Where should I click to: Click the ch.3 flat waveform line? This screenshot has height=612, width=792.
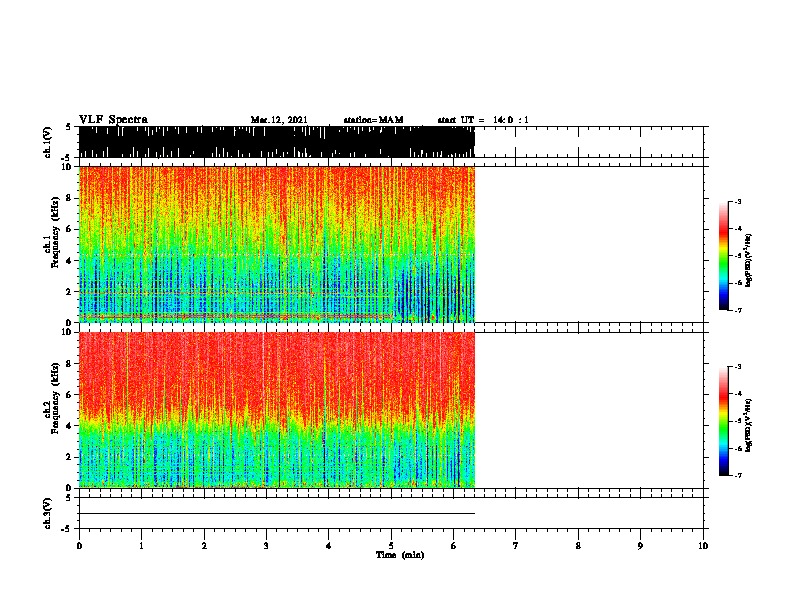(277, 514)
